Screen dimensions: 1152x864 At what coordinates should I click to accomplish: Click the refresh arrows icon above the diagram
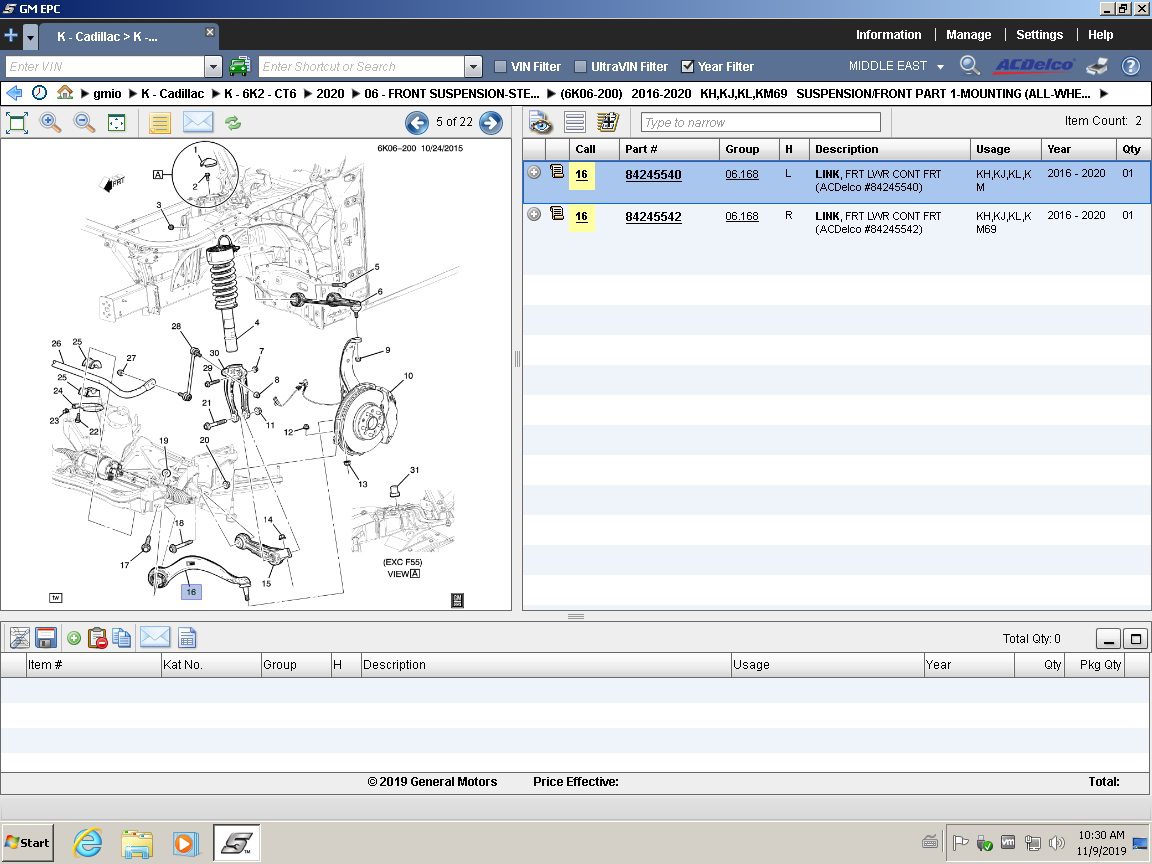tap(232, 123)
